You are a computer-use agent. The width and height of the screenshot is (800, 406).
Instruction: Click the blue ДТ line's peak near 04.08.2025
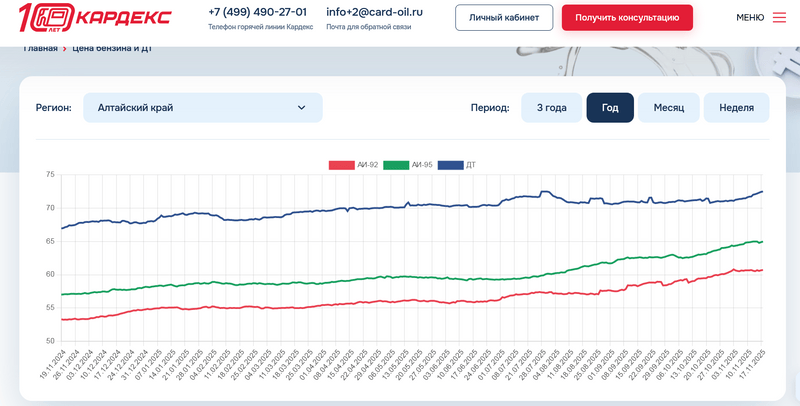pos(543,192)
